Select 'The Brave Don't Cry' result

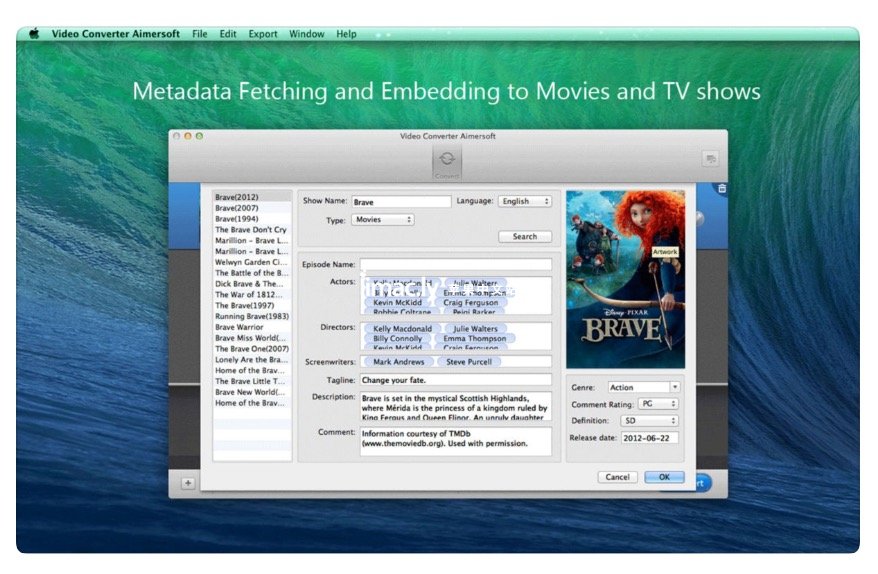(x=252, y=230)
